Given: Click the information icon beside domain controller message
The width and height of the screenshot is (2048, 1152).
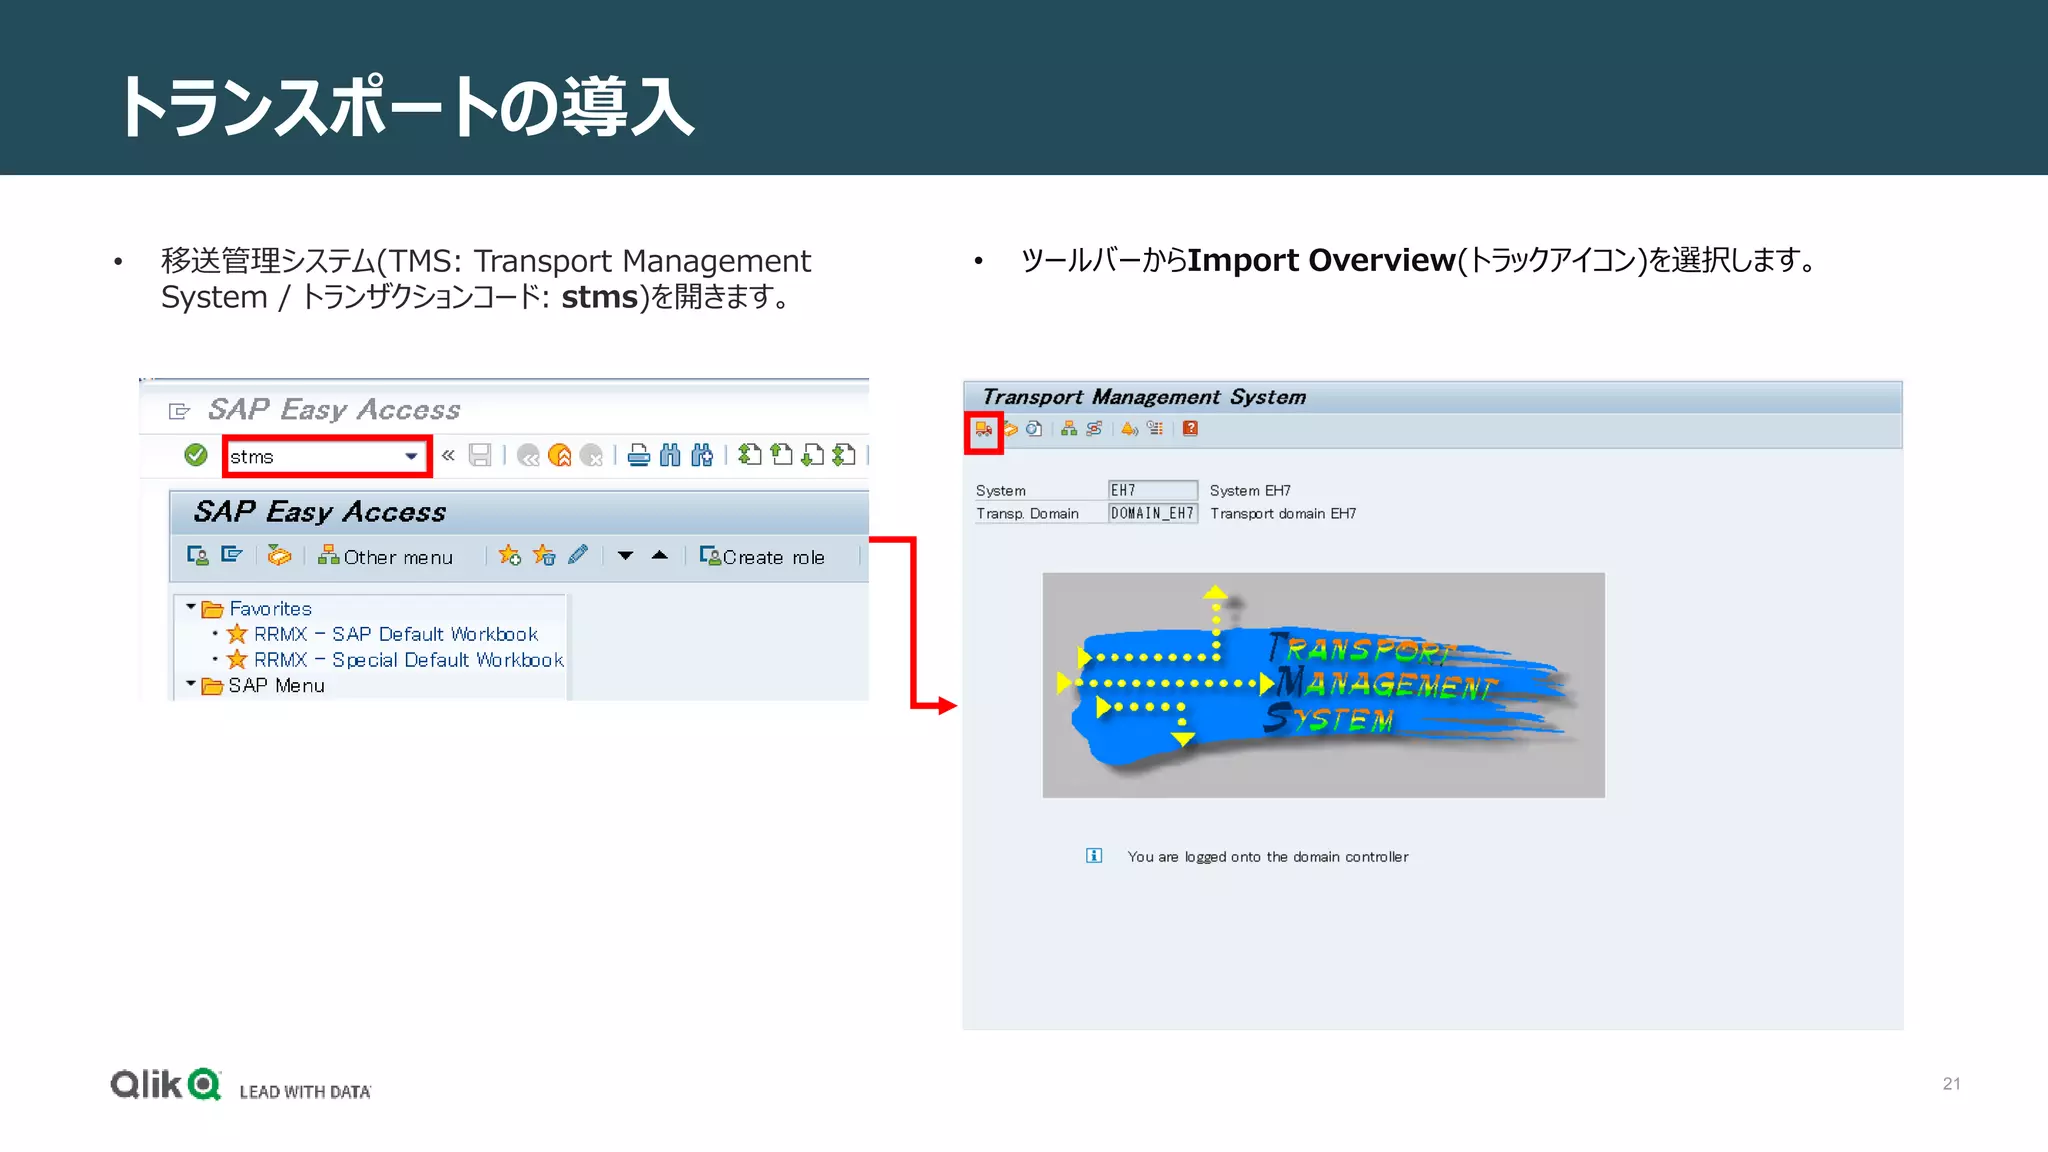Looking at the screenshot, I should point(1094,856).
